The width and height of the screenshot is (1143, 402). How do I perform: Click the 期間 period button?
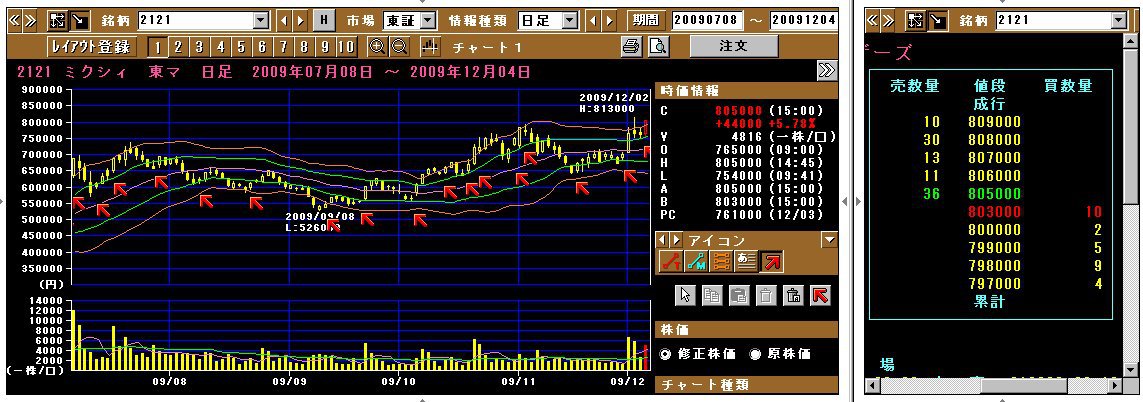[647, 20]
